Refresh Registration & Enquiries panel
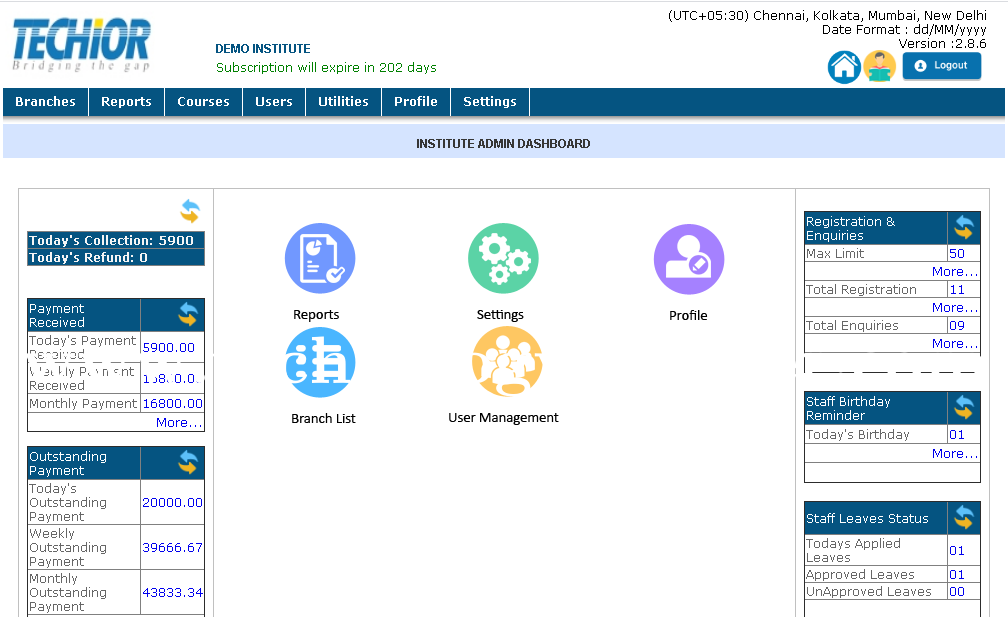The image size is (1008, 617). 964,228
